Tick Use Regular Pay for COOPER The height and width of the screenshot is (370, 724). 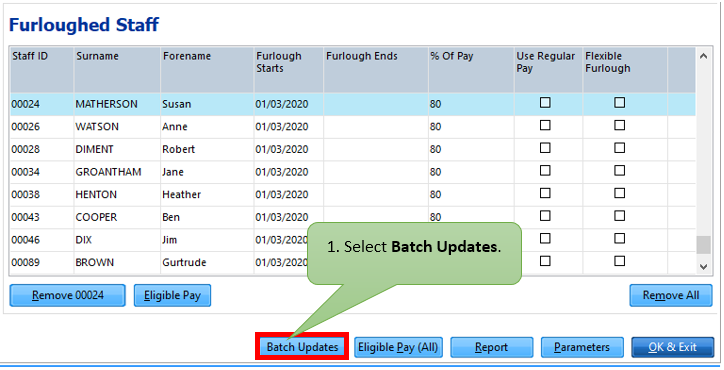[545, 216]
